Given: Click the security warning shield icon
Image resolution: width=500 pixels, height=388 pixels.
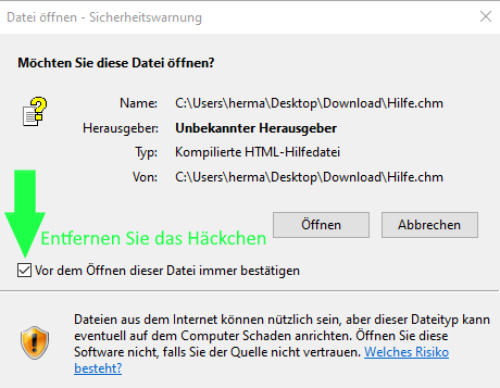Looking at the screenshot, I should (35, 343).
